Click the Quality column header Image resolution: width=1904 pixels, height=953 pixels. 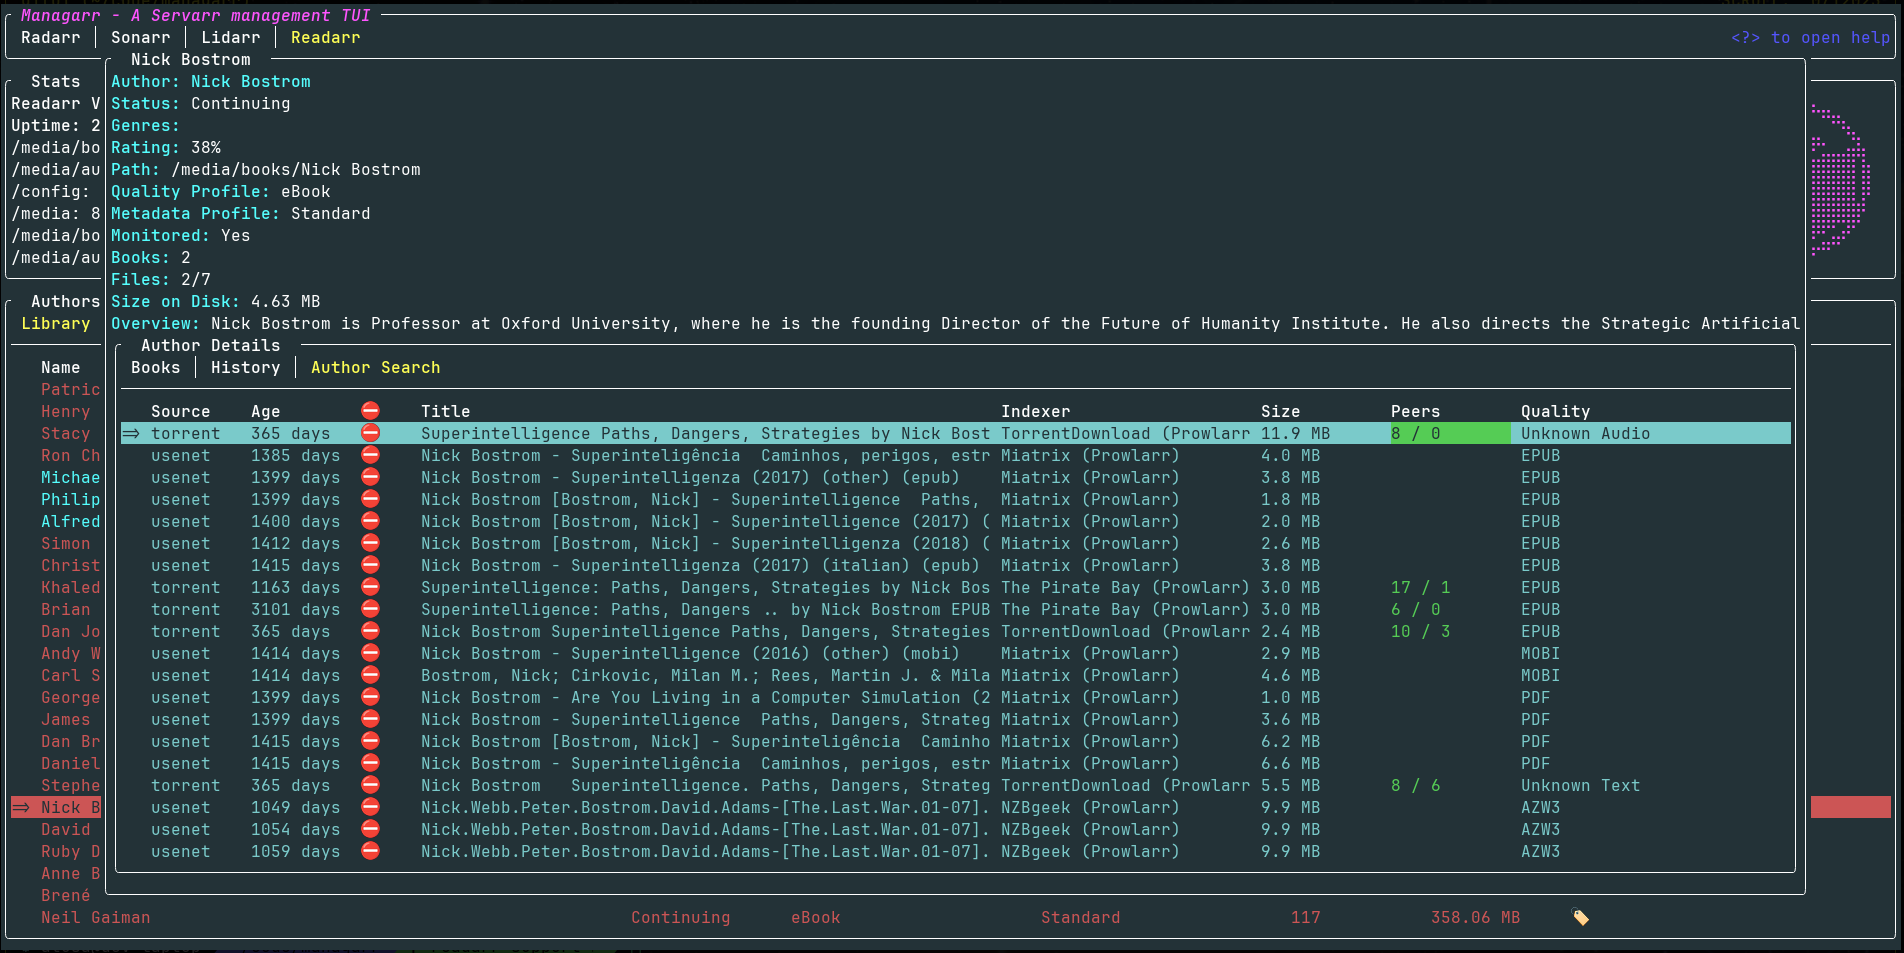click(1556, 411)
